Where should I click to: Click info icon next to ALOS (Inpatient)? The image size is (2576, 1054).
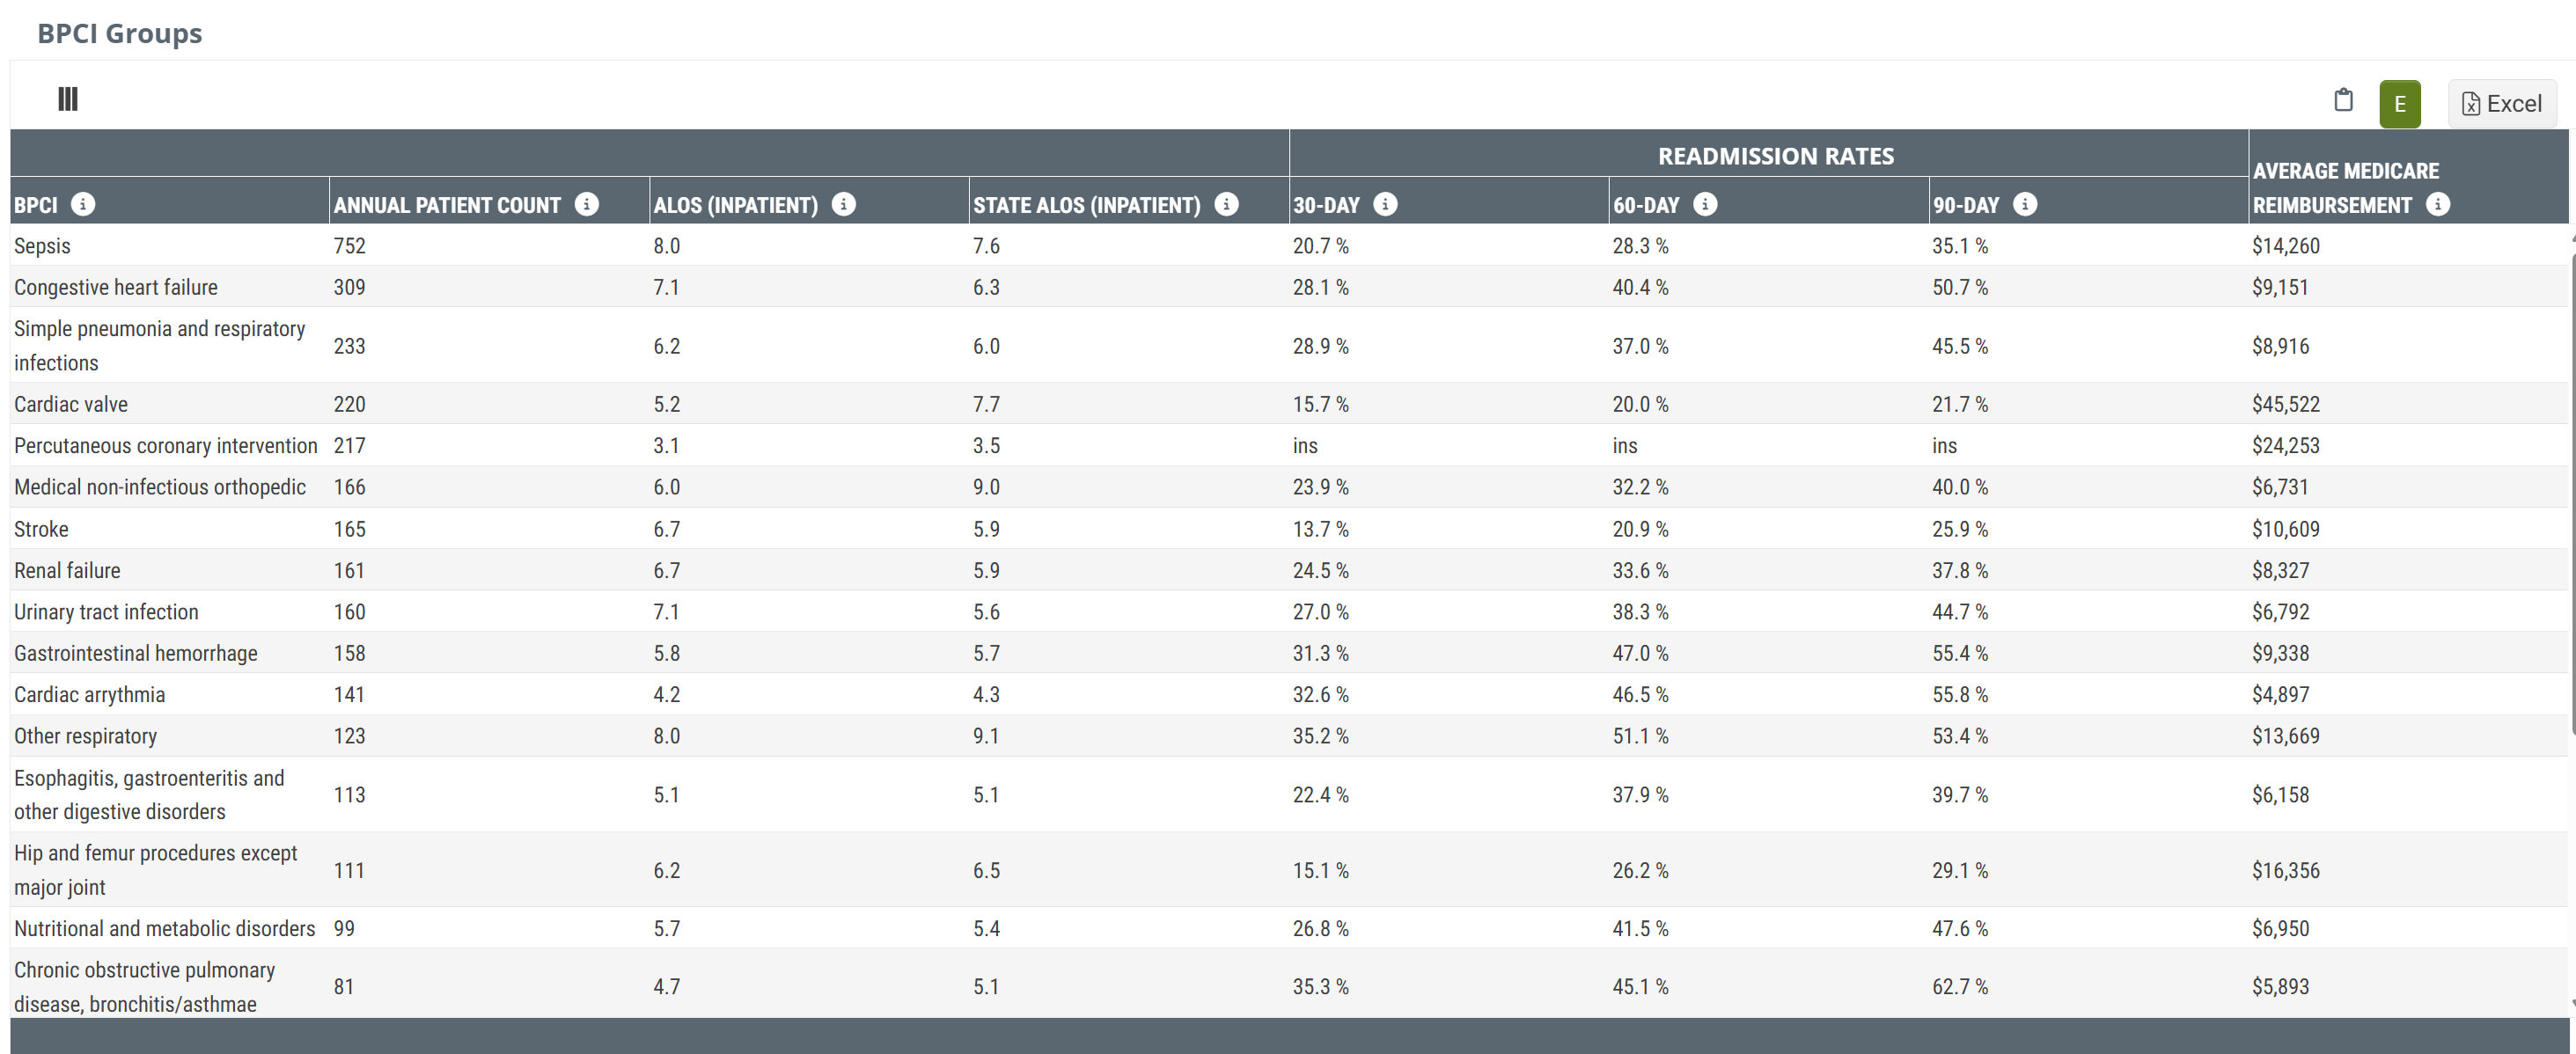coord(844,204)
